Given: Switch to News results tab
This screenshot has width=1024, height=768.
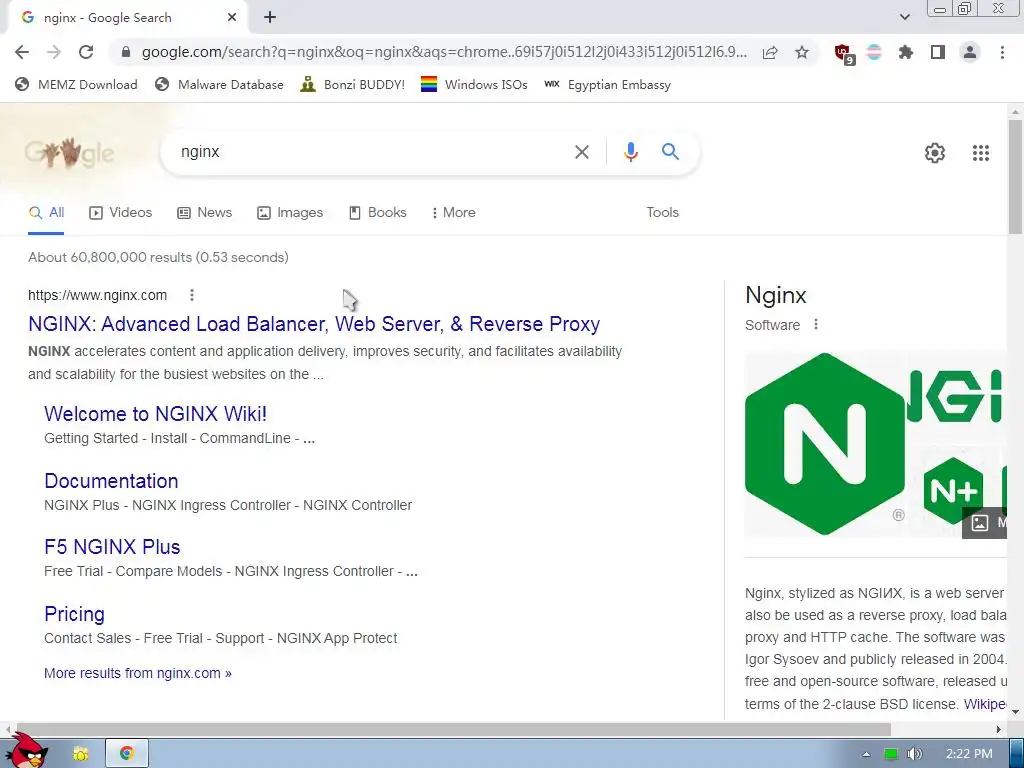Looking at the screenshot, I should (204, 213).
